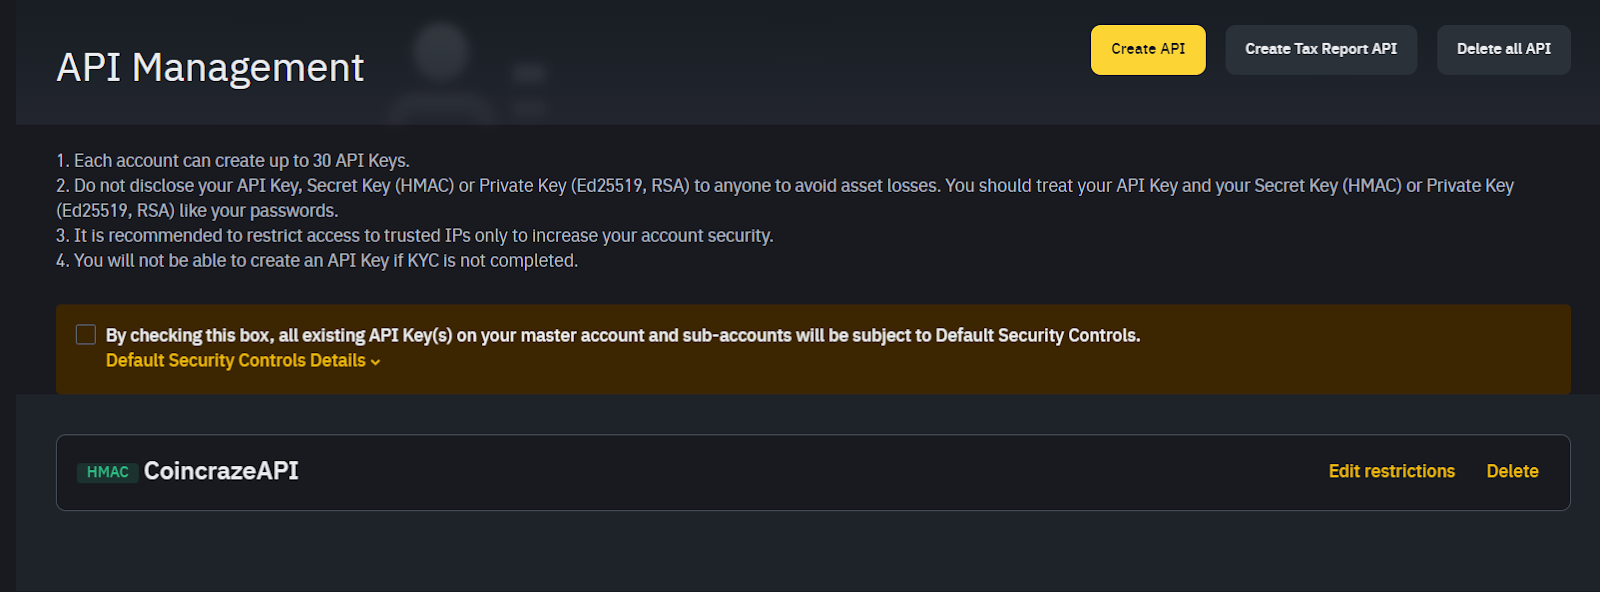
Task: Click the note about creating 30 API Keys
Action: point(233,160)
